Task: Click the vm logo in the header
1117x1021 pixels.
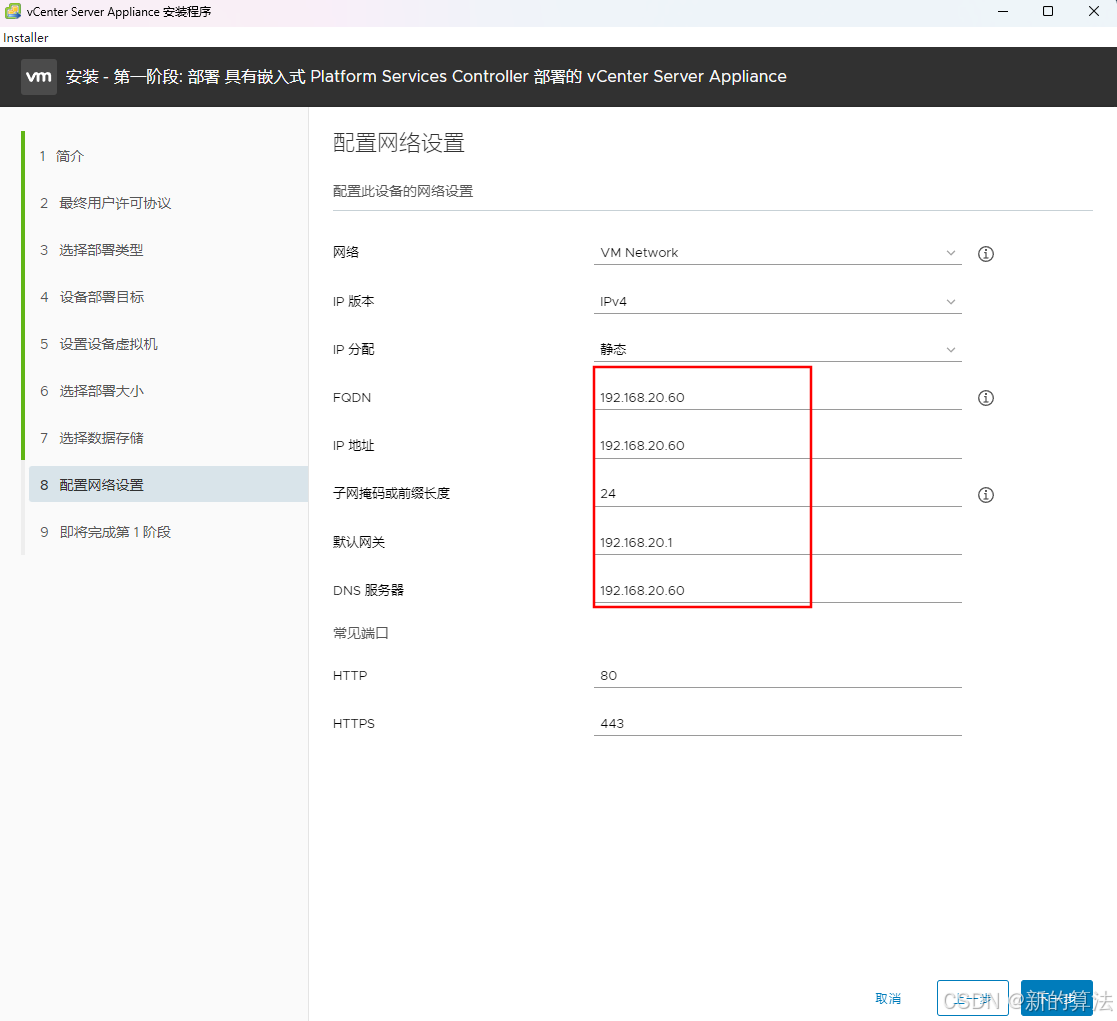Action: coord(38,76)
